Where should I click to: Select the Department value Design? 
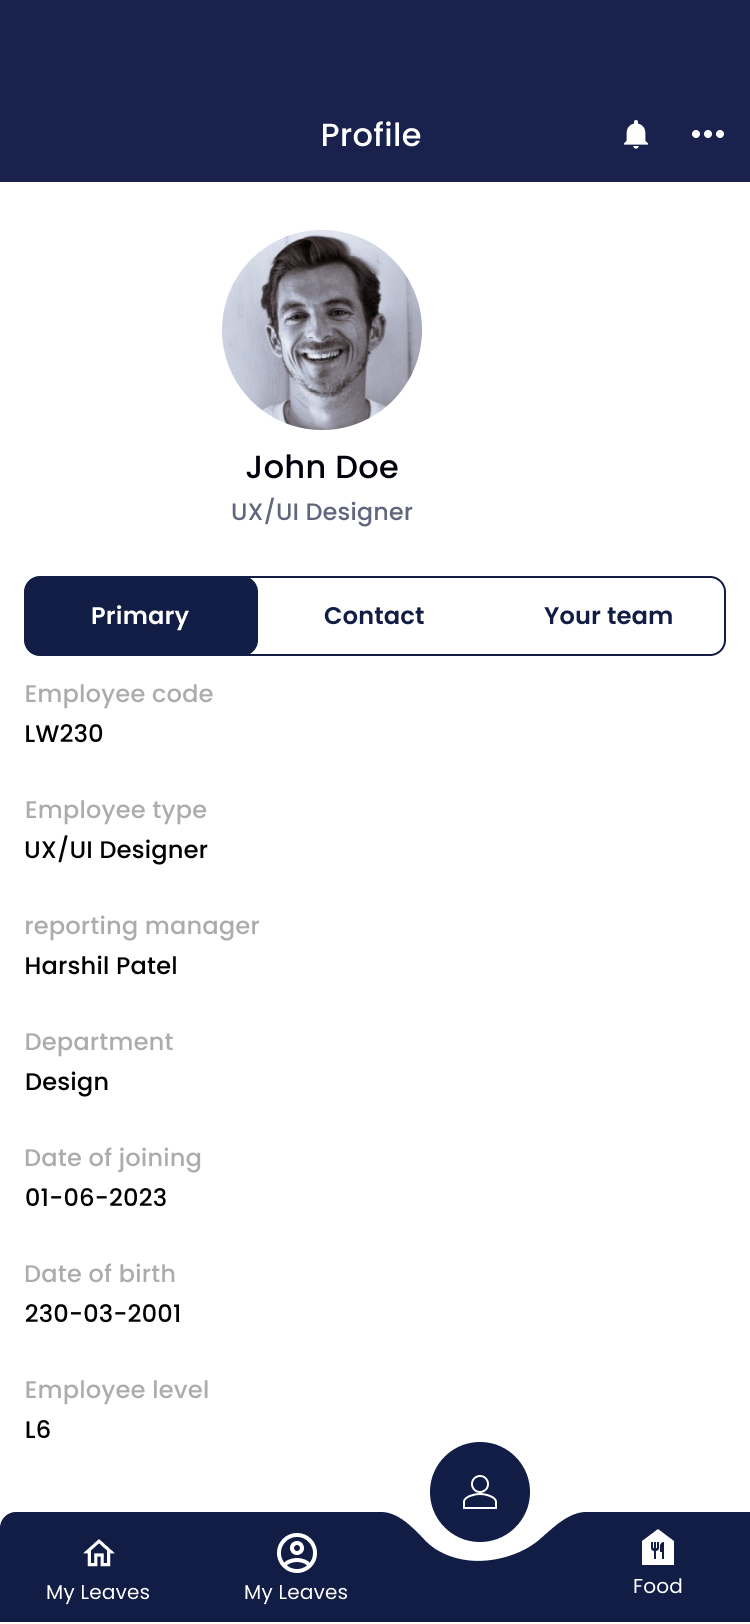[x=67, y=1082]
